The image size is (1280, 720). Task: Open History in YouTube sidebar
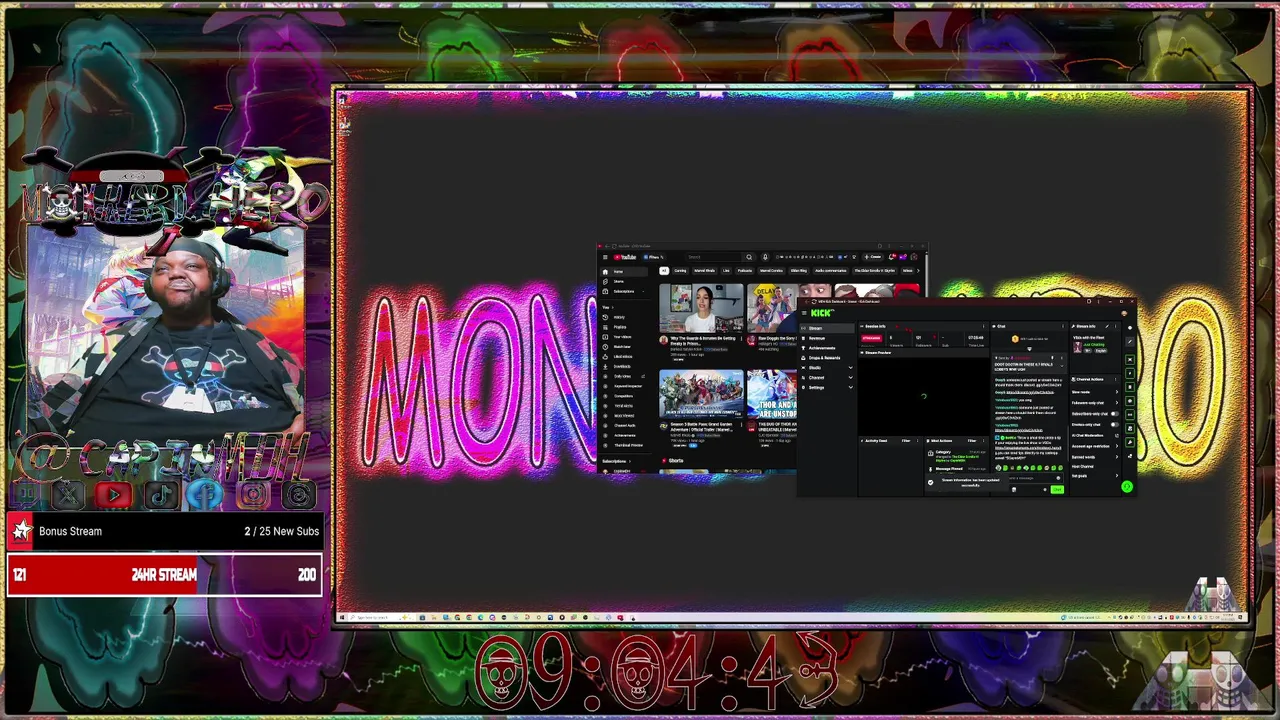coord(624,317)
